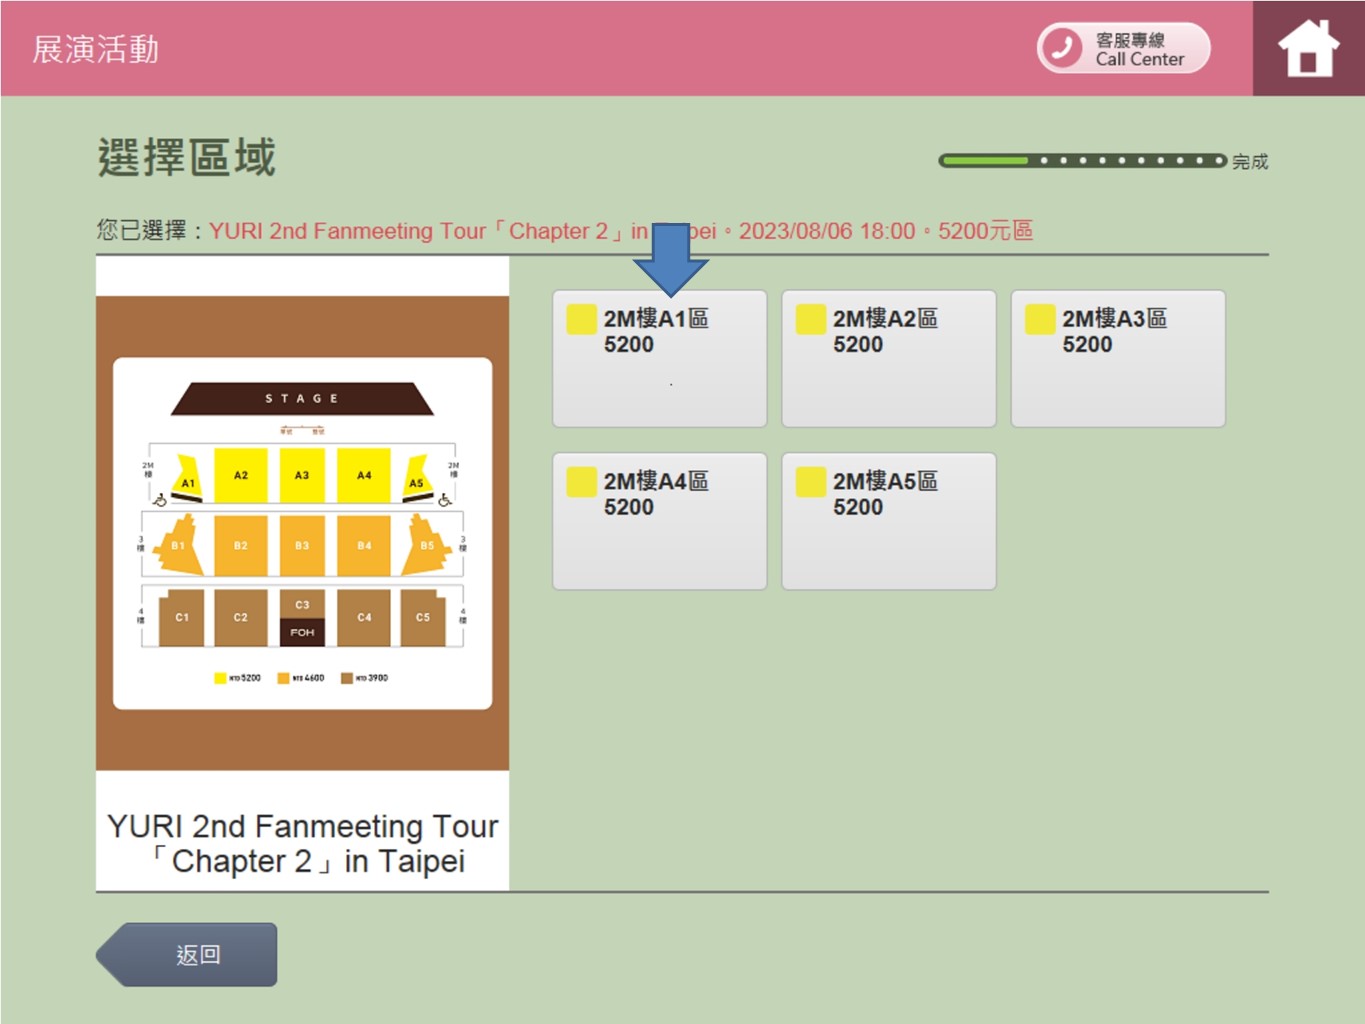Click the 選擇區域 page heading
This screenshot has height=1024, width=1365.
186,158
